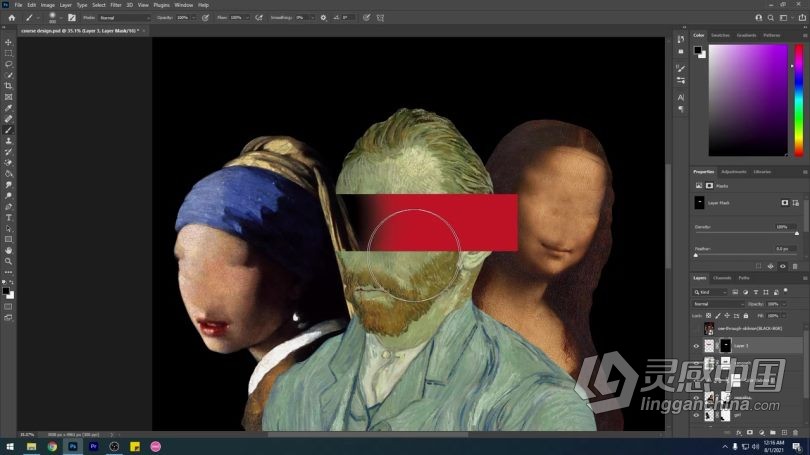Open the brush settings panel icon
Image resolution: width=810 pixels, height=455 pixels.
(x=72, y=18)
